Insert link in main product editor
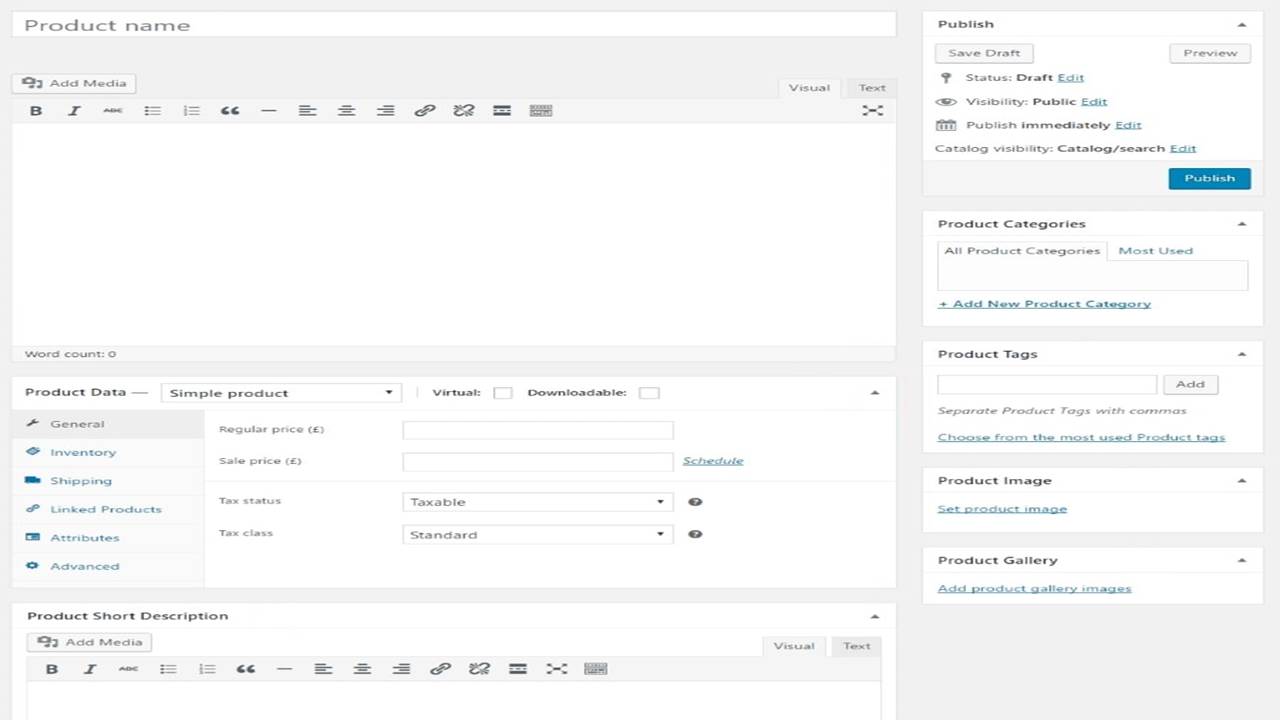The width and height of the screenshot is (1280, 720). [x=424, y=111]
